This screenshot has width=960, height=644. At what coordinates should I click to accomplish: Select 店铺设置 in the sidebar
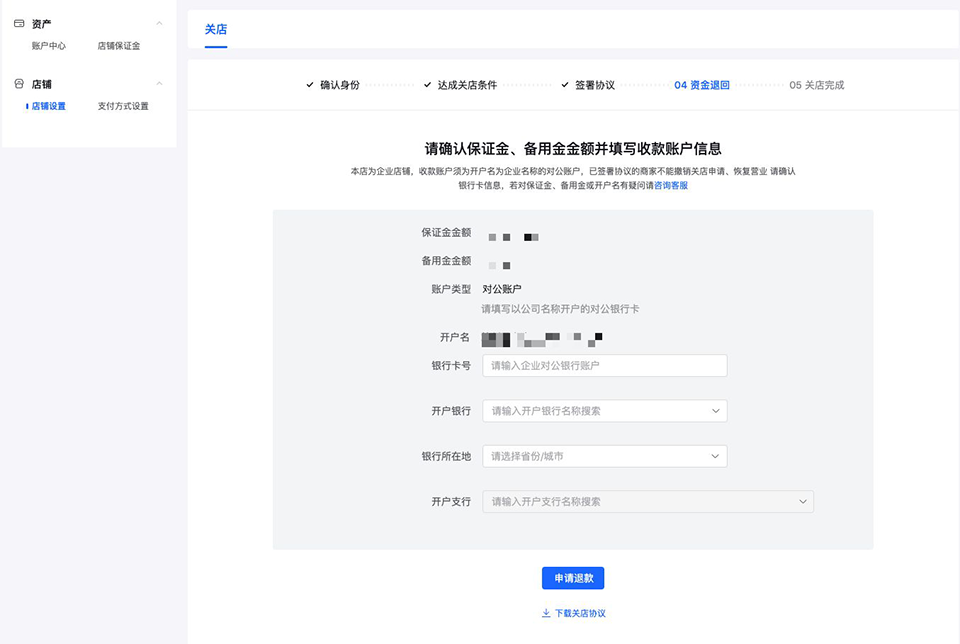tap(49, 106)
